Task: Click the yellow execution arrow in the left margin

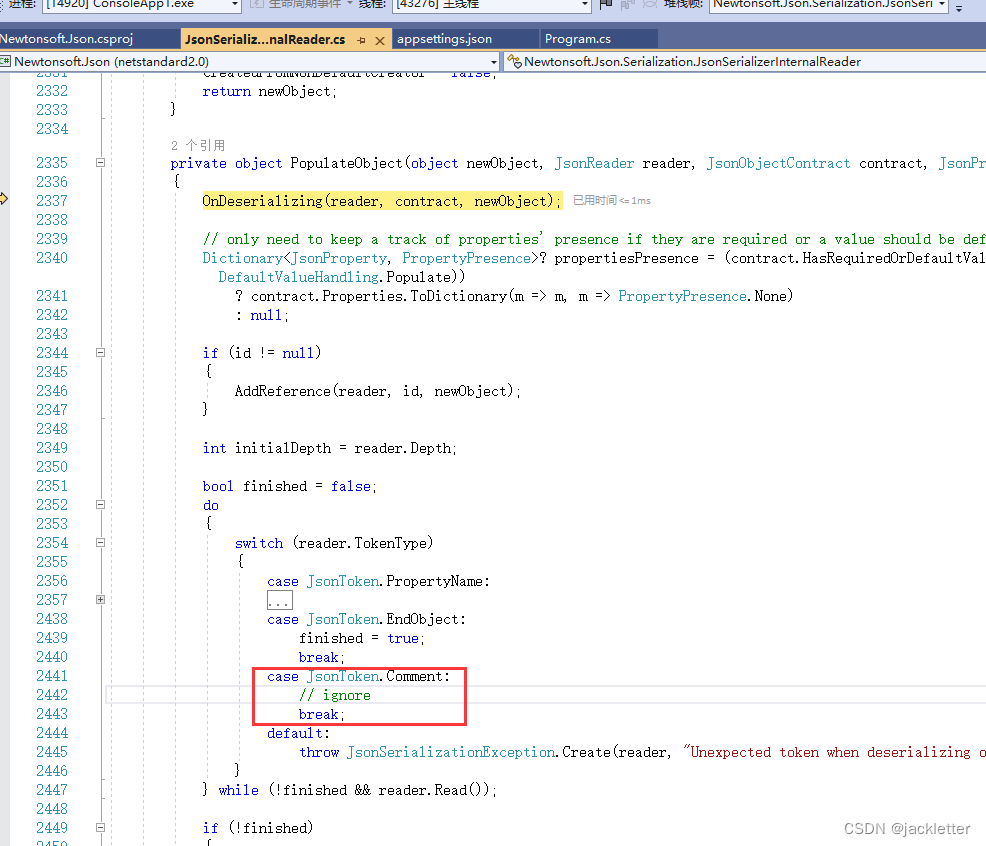Action: (x=4, y=199)
